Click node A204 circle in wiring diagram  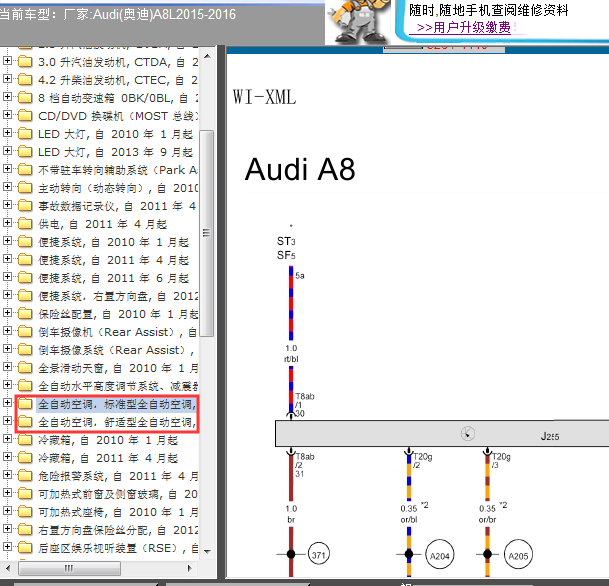[440, 555]
